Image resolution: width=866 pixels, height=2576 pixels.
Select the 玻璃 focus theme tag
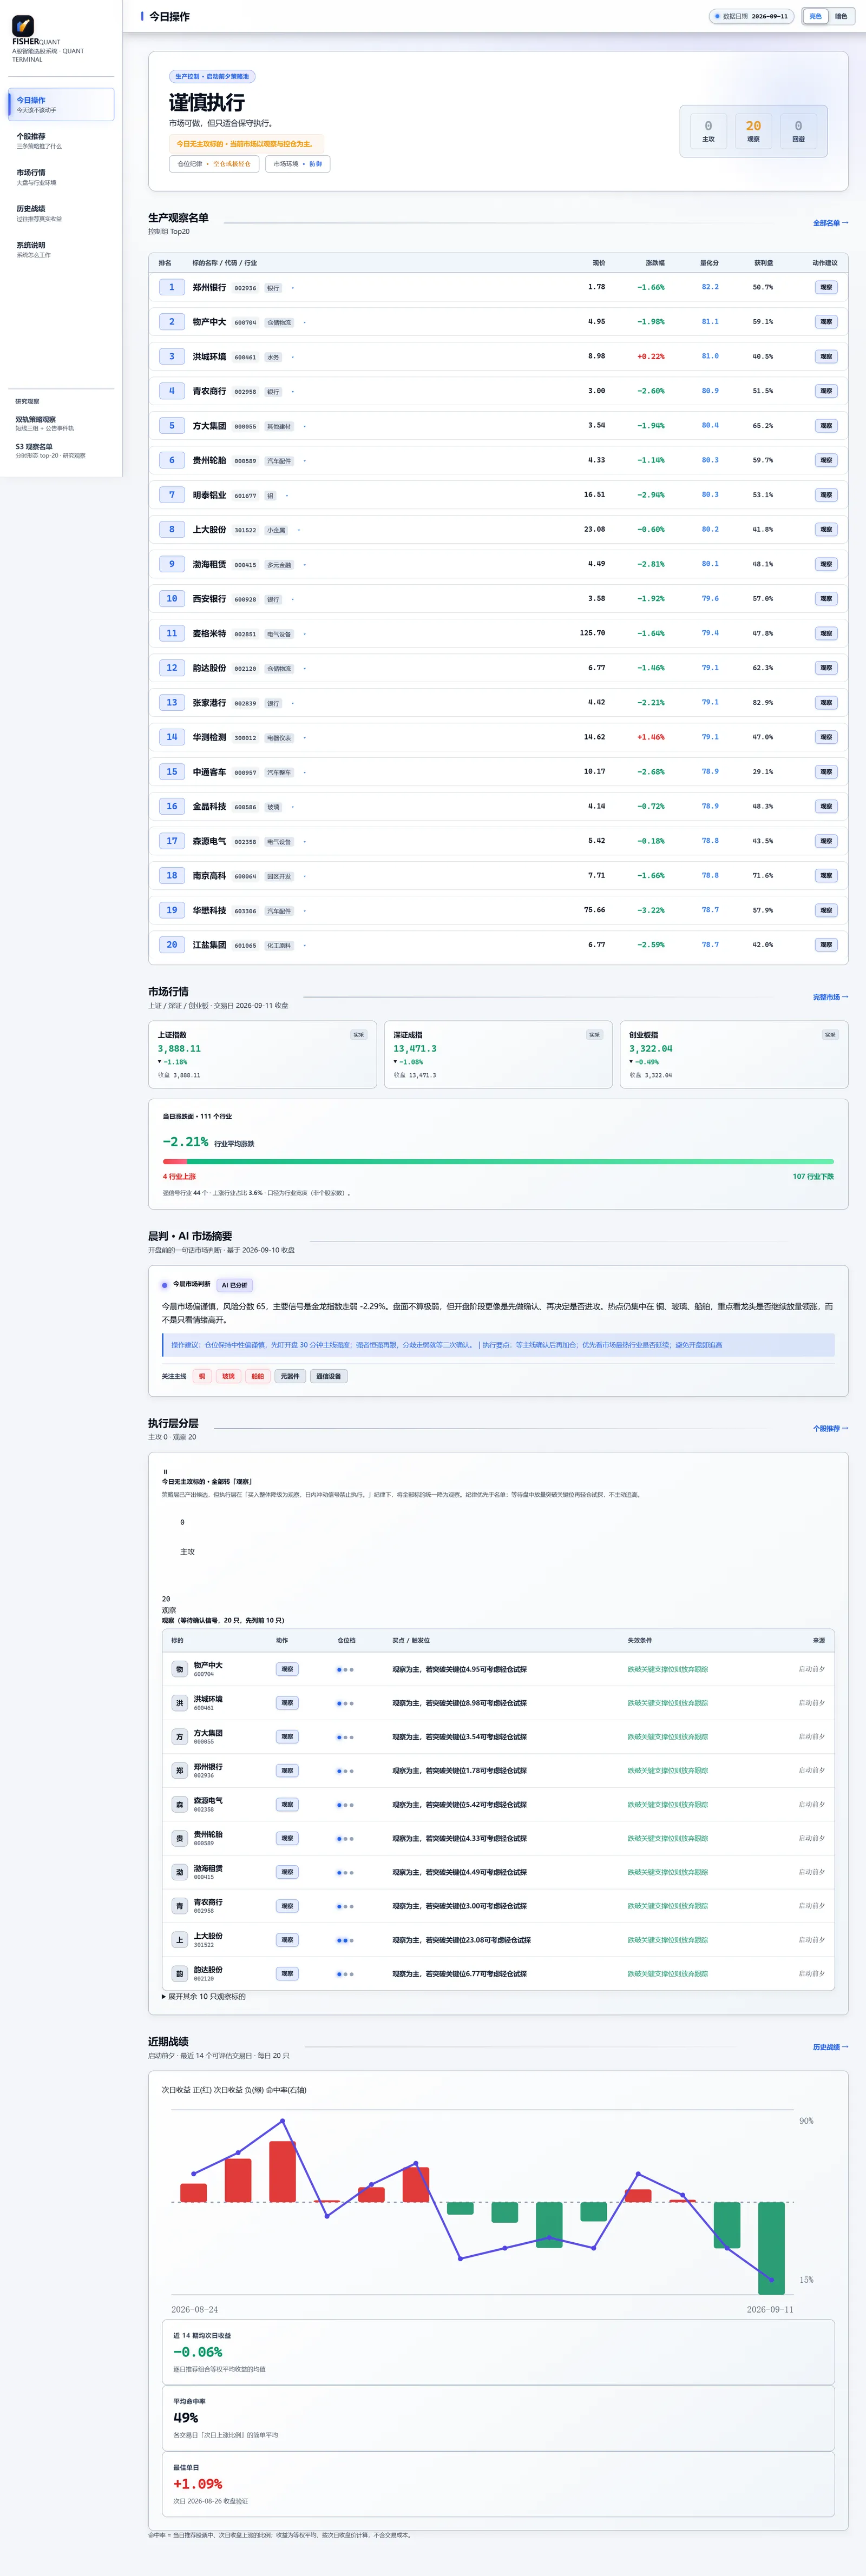point(228,1376)
